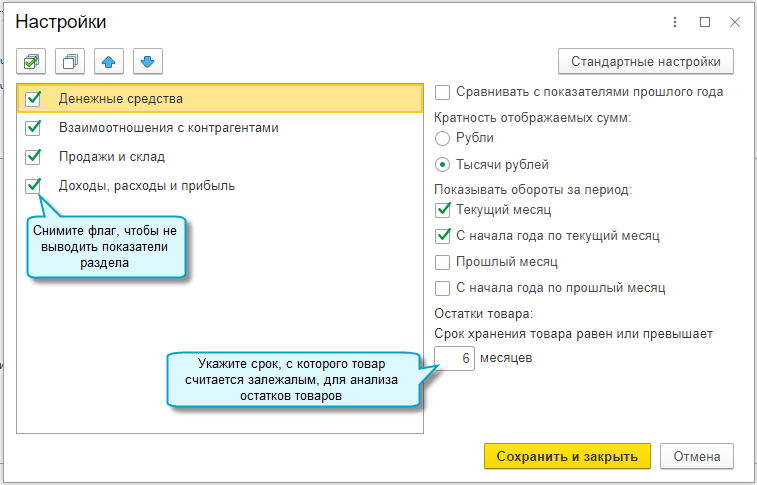Click the uncheck all sections icon
The width and height of the screenshot is (757, 485).
point(70,62)
